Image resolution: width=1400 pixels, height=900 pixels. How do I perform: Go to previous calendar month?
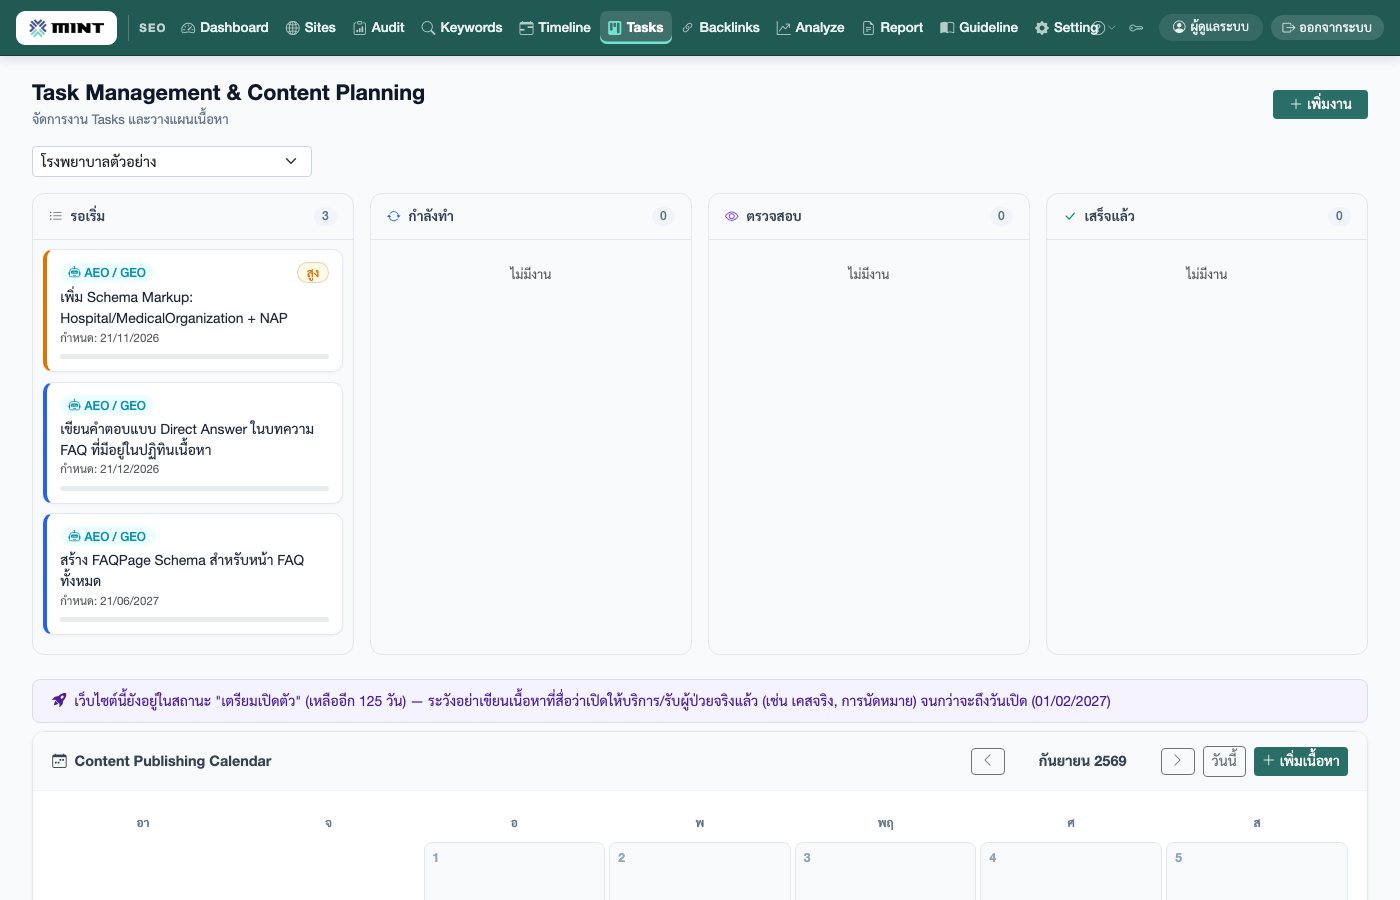[x=988, y=761]
